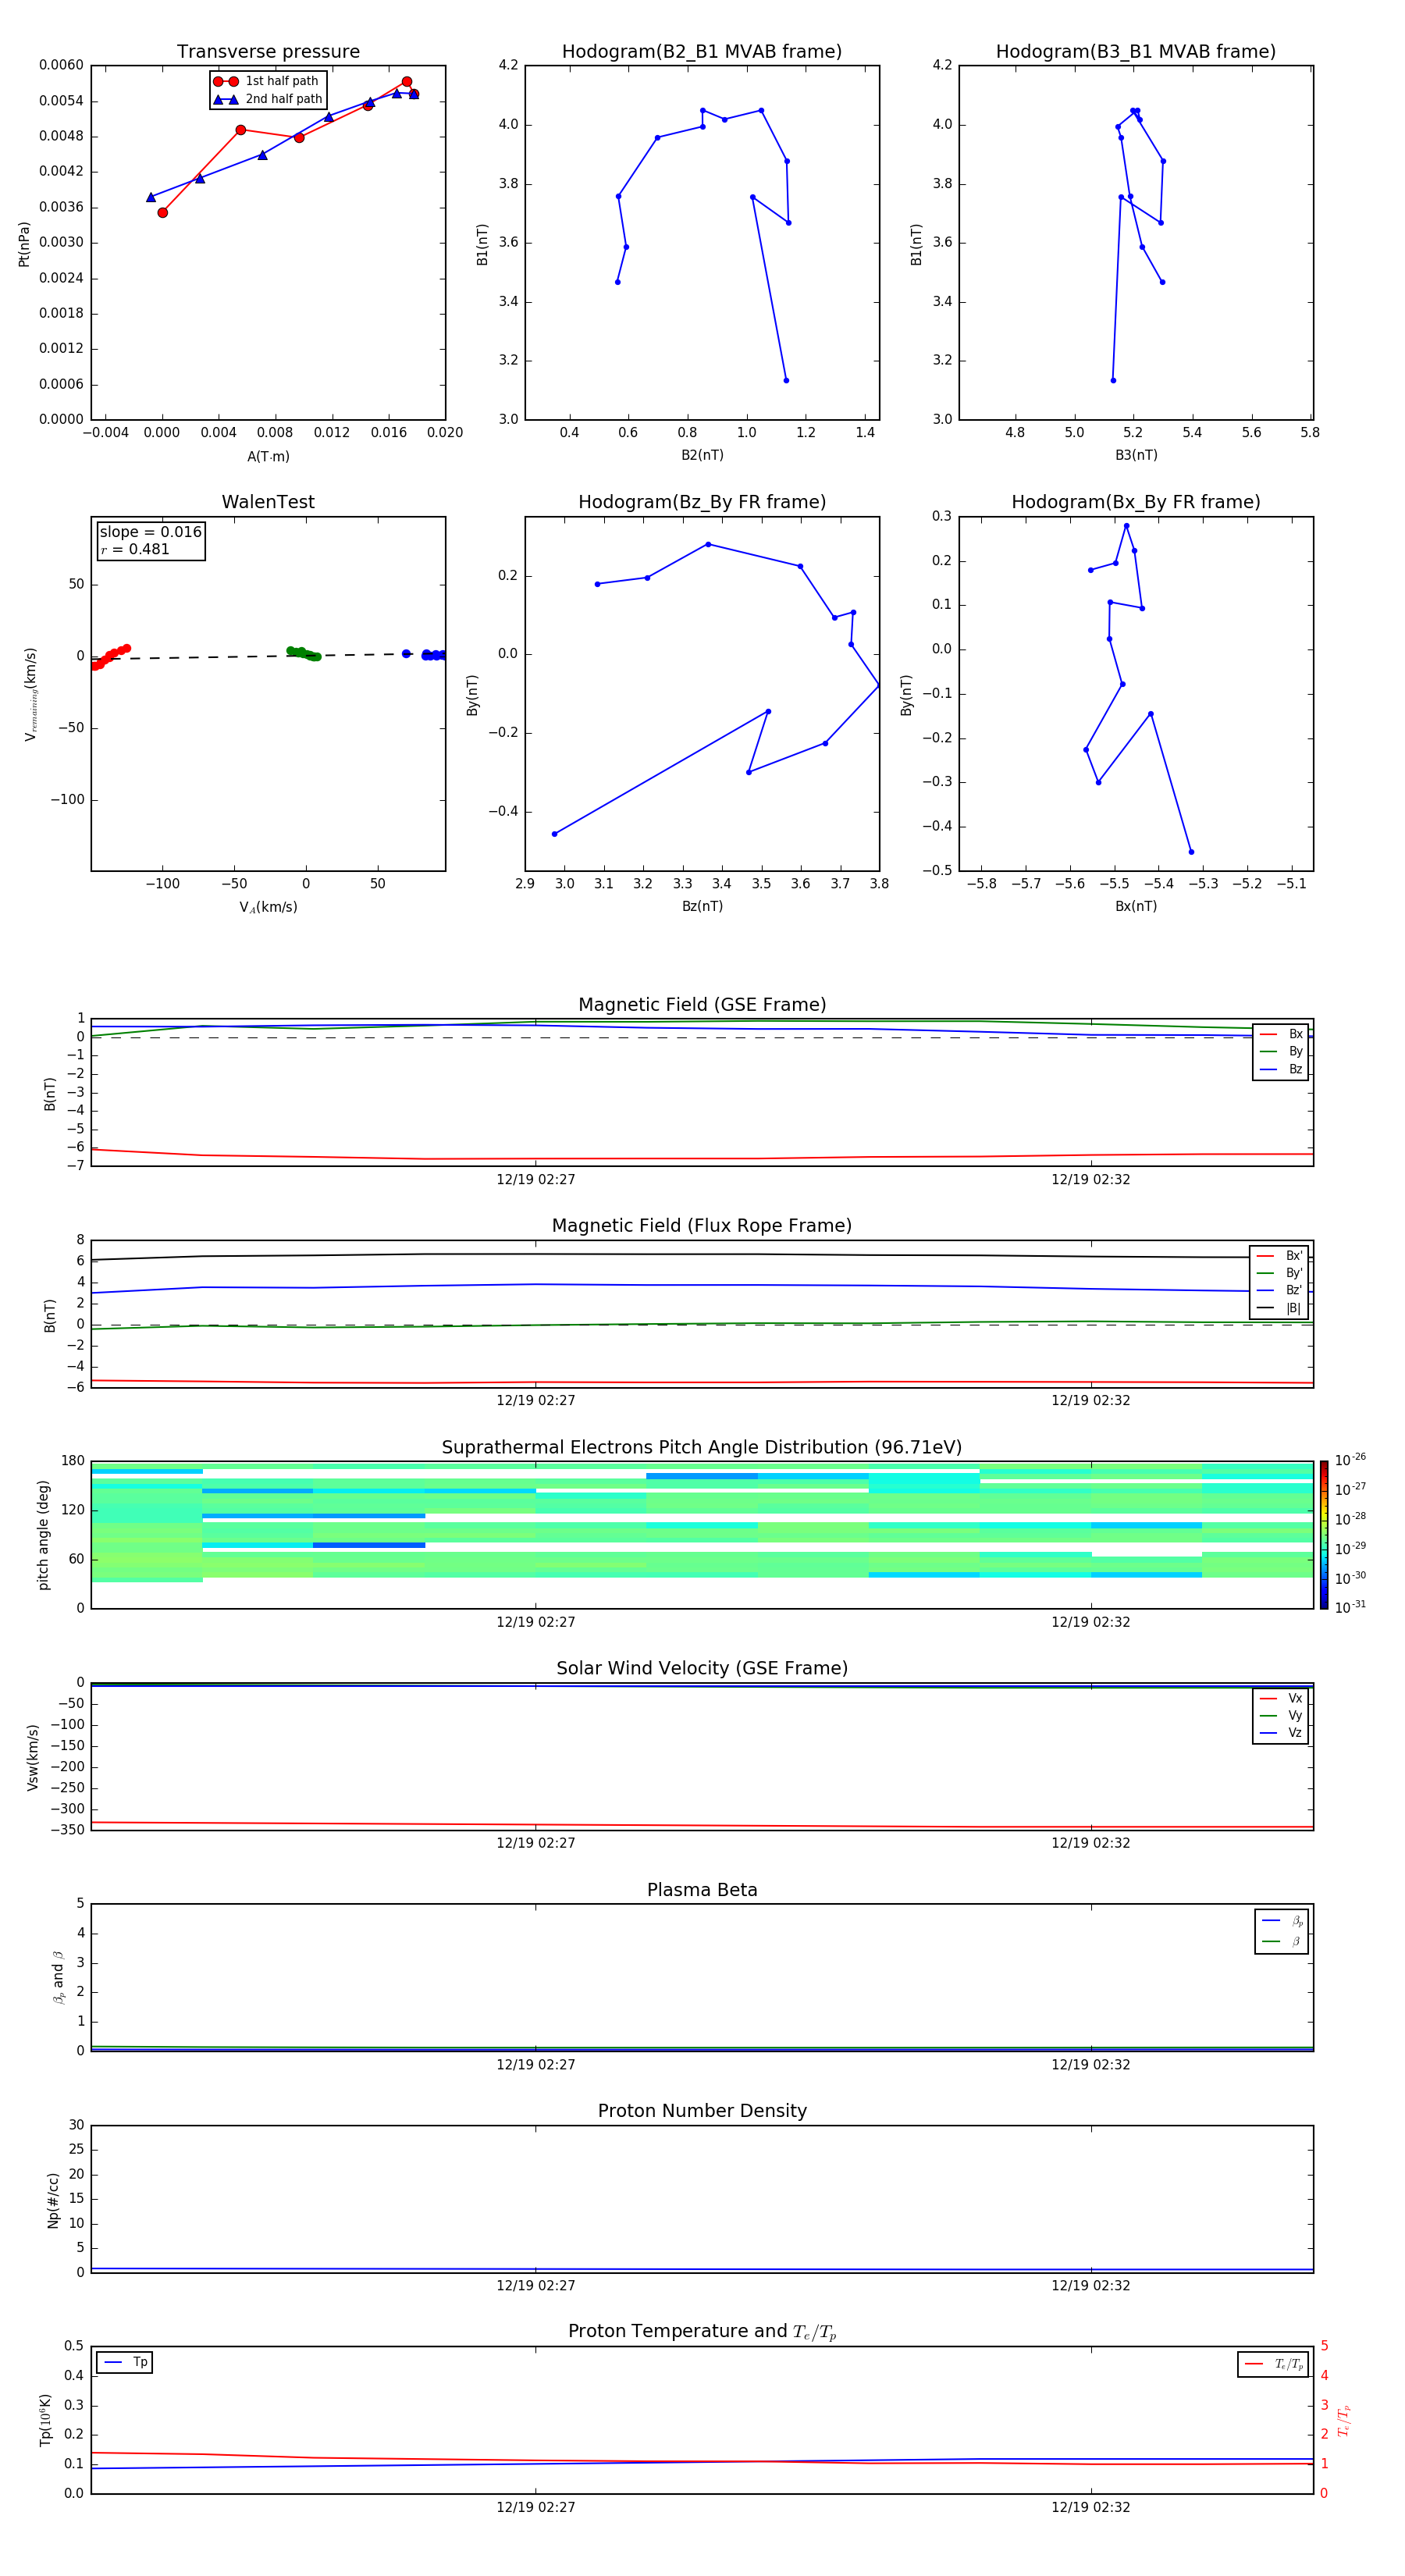
Task: Click the 'Vsw(km/s)' y-axis label
Action: coord(33,1757)
